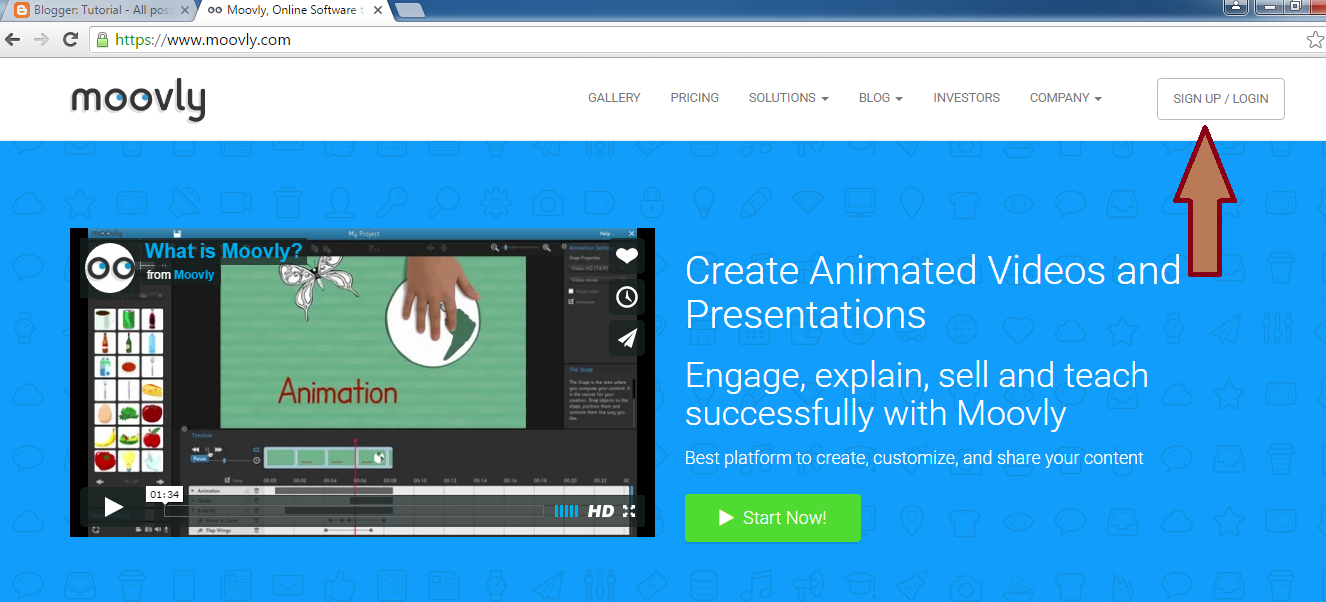Go back with the browser back arrow
Viewport: 1326px width, 602px height.
(x=12, y=40)
